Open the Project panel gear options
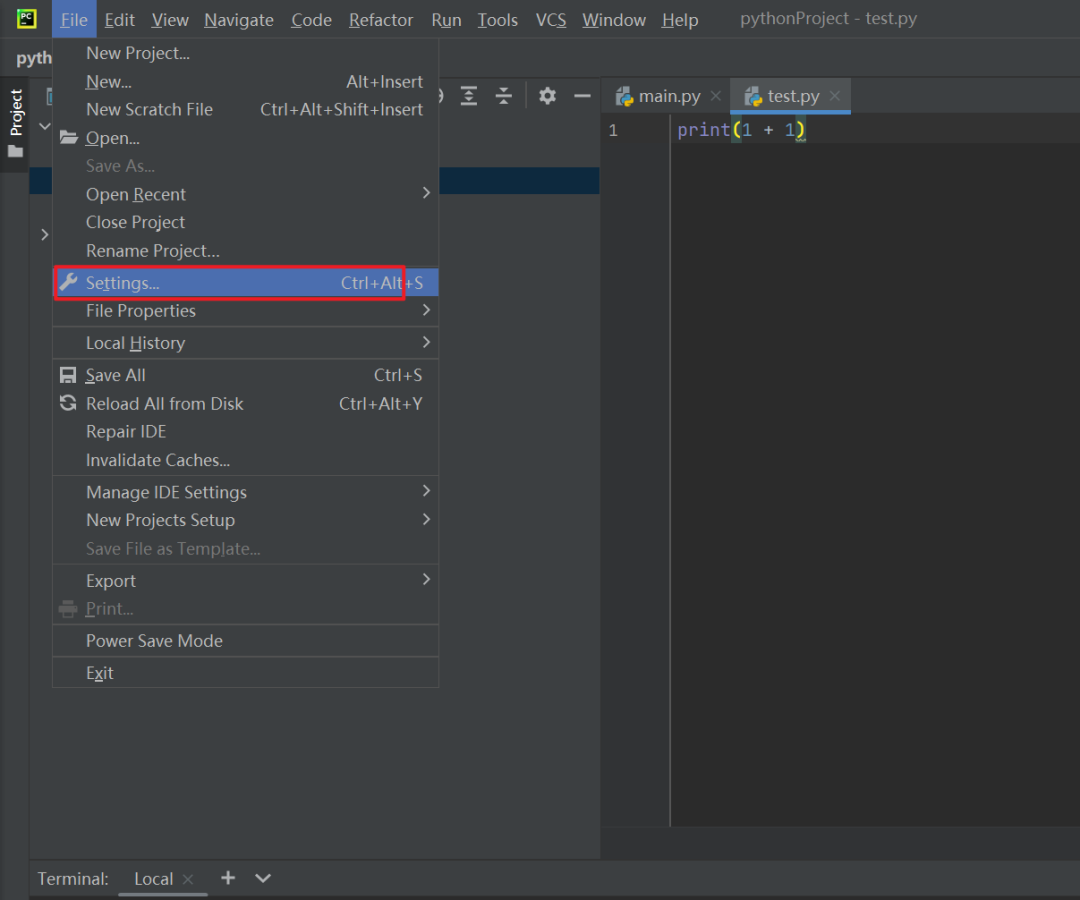The height and width of the screenshot is (900, 1080). [x=547, y=96]
